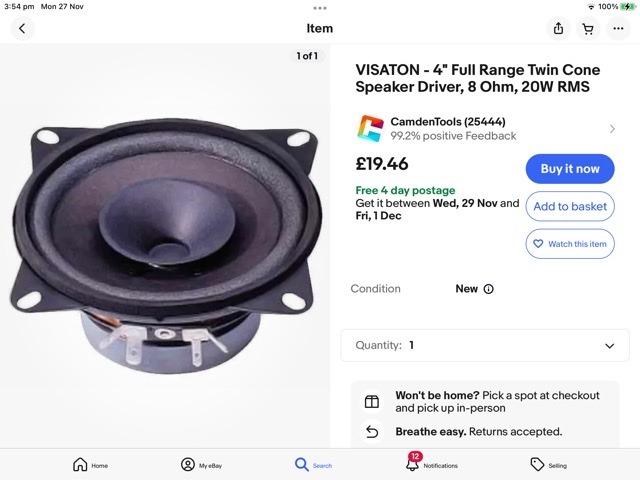Screen dimensions: 640x480
Task: Tap the returns accepted arrow icon
Action: (372, 431)
